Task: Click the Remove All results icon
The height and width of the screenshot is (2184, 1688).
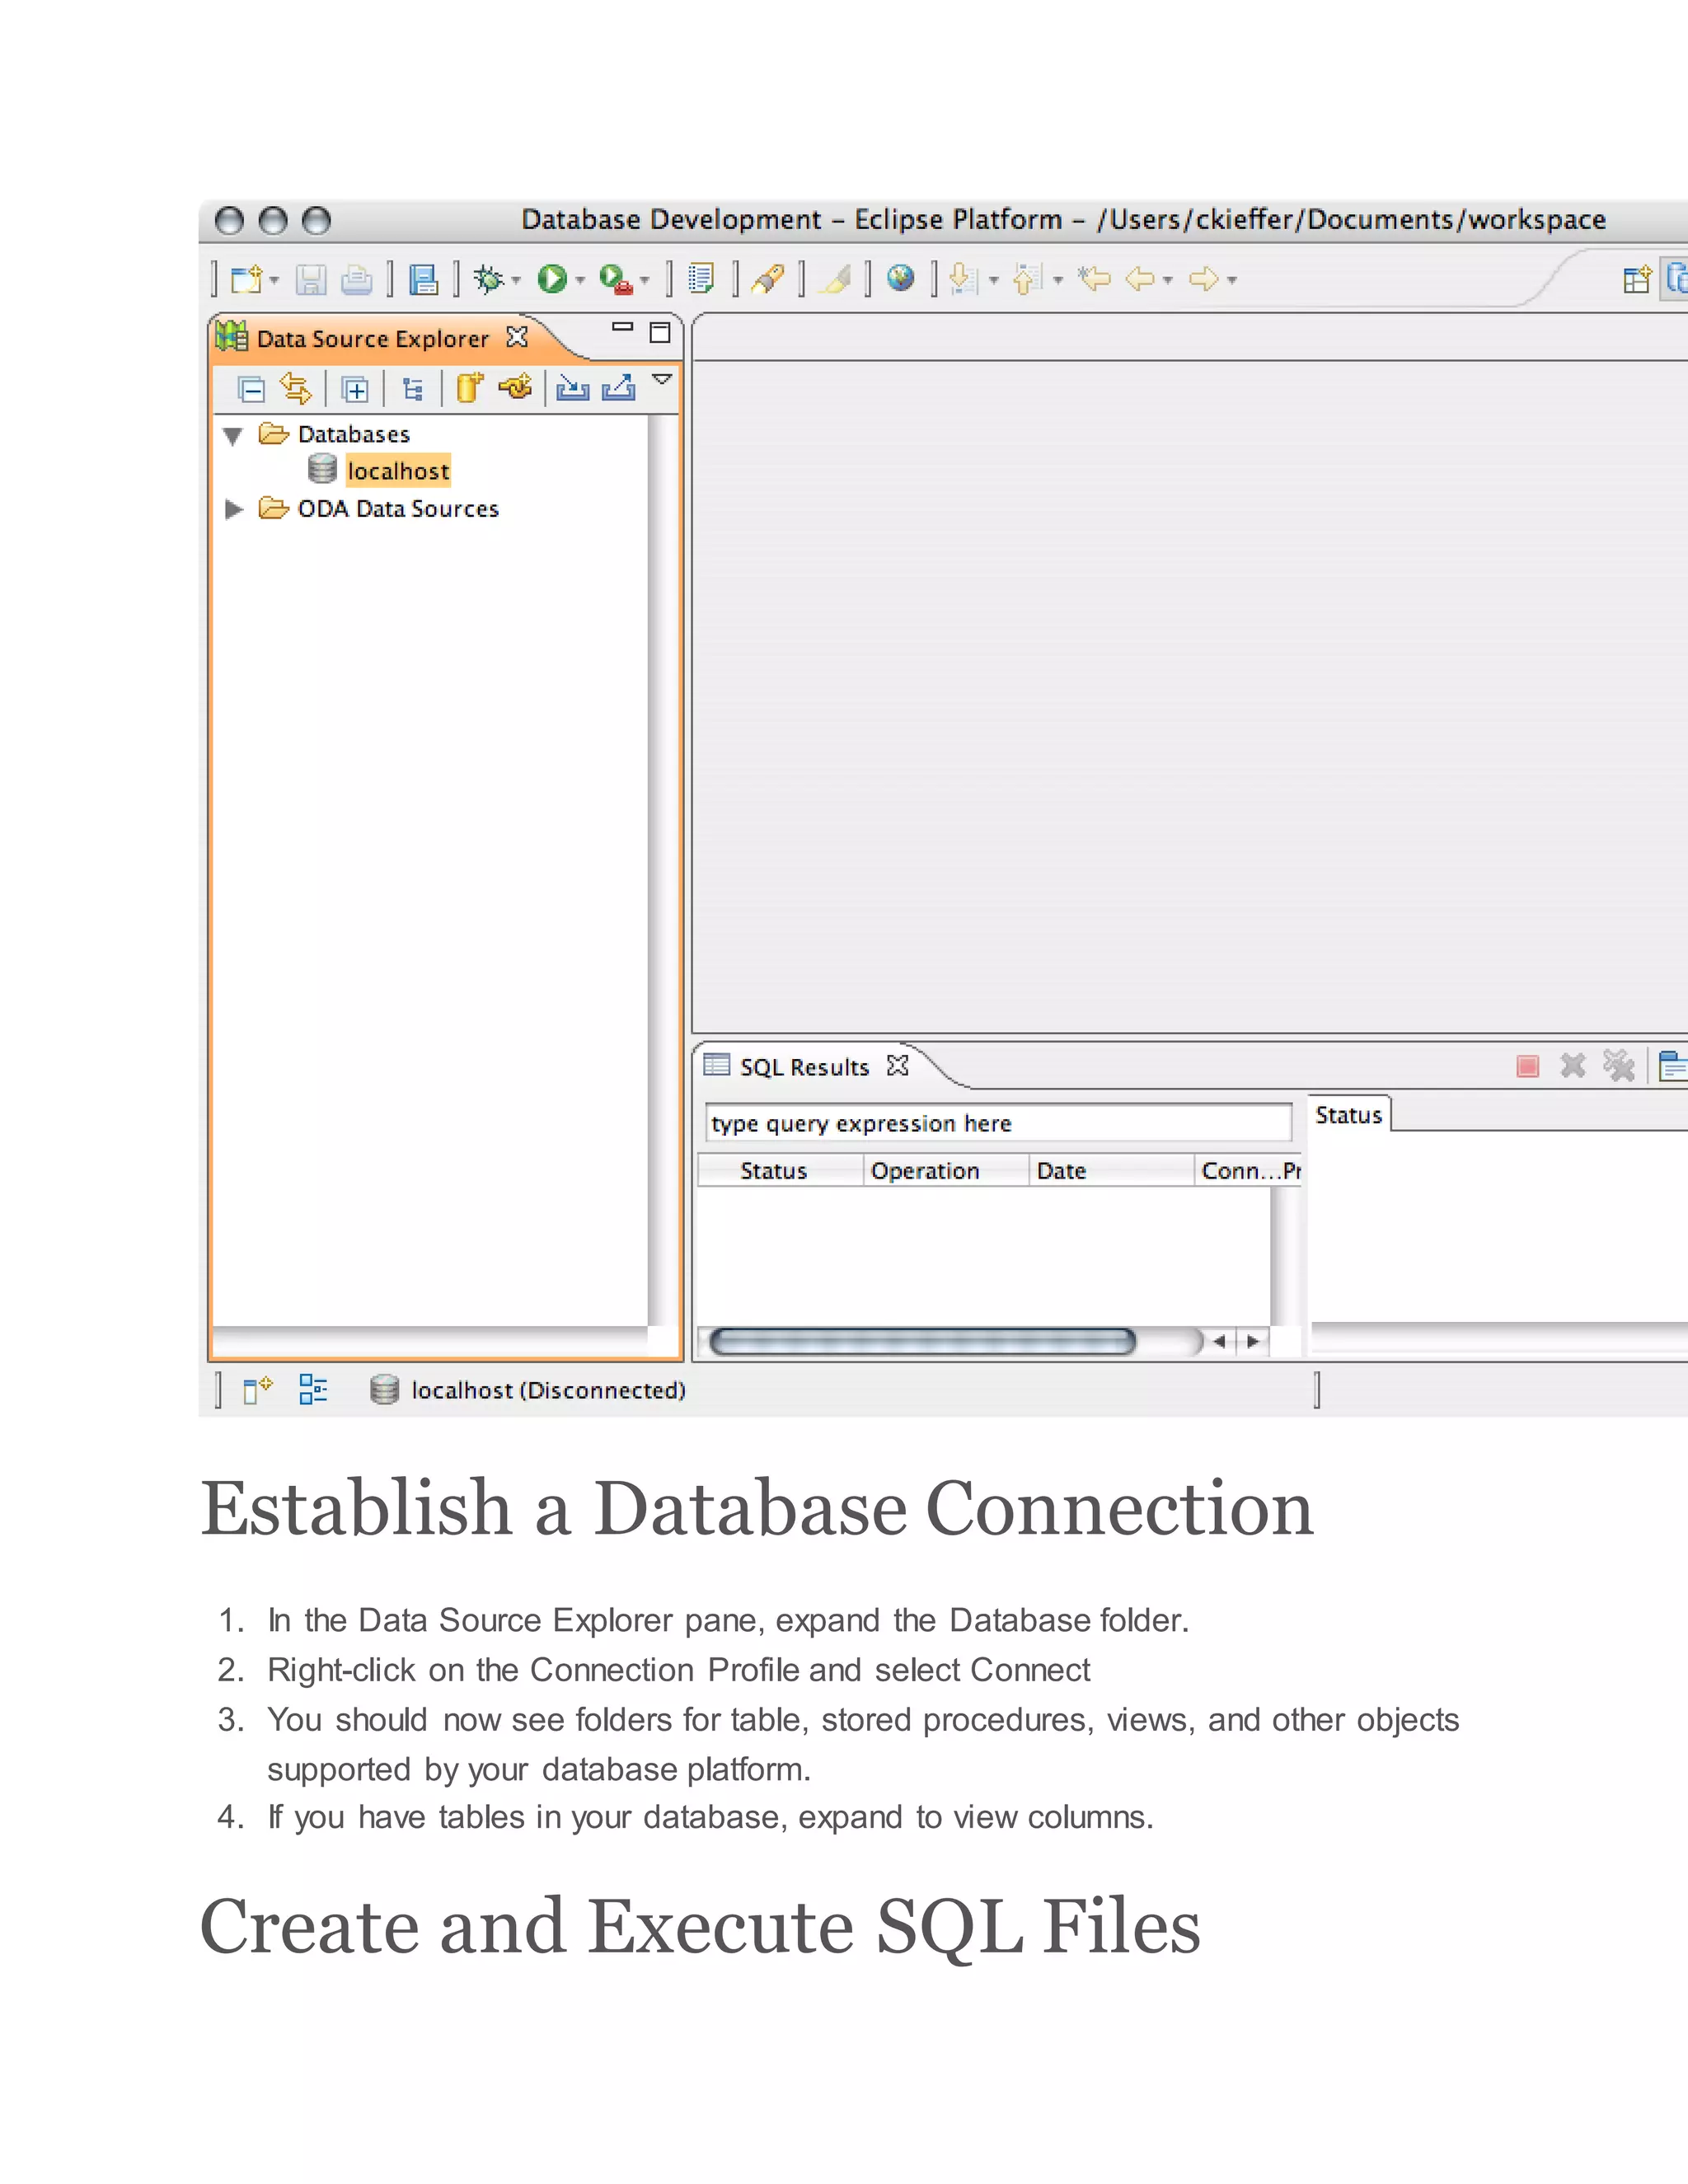Action: 1619,1066
